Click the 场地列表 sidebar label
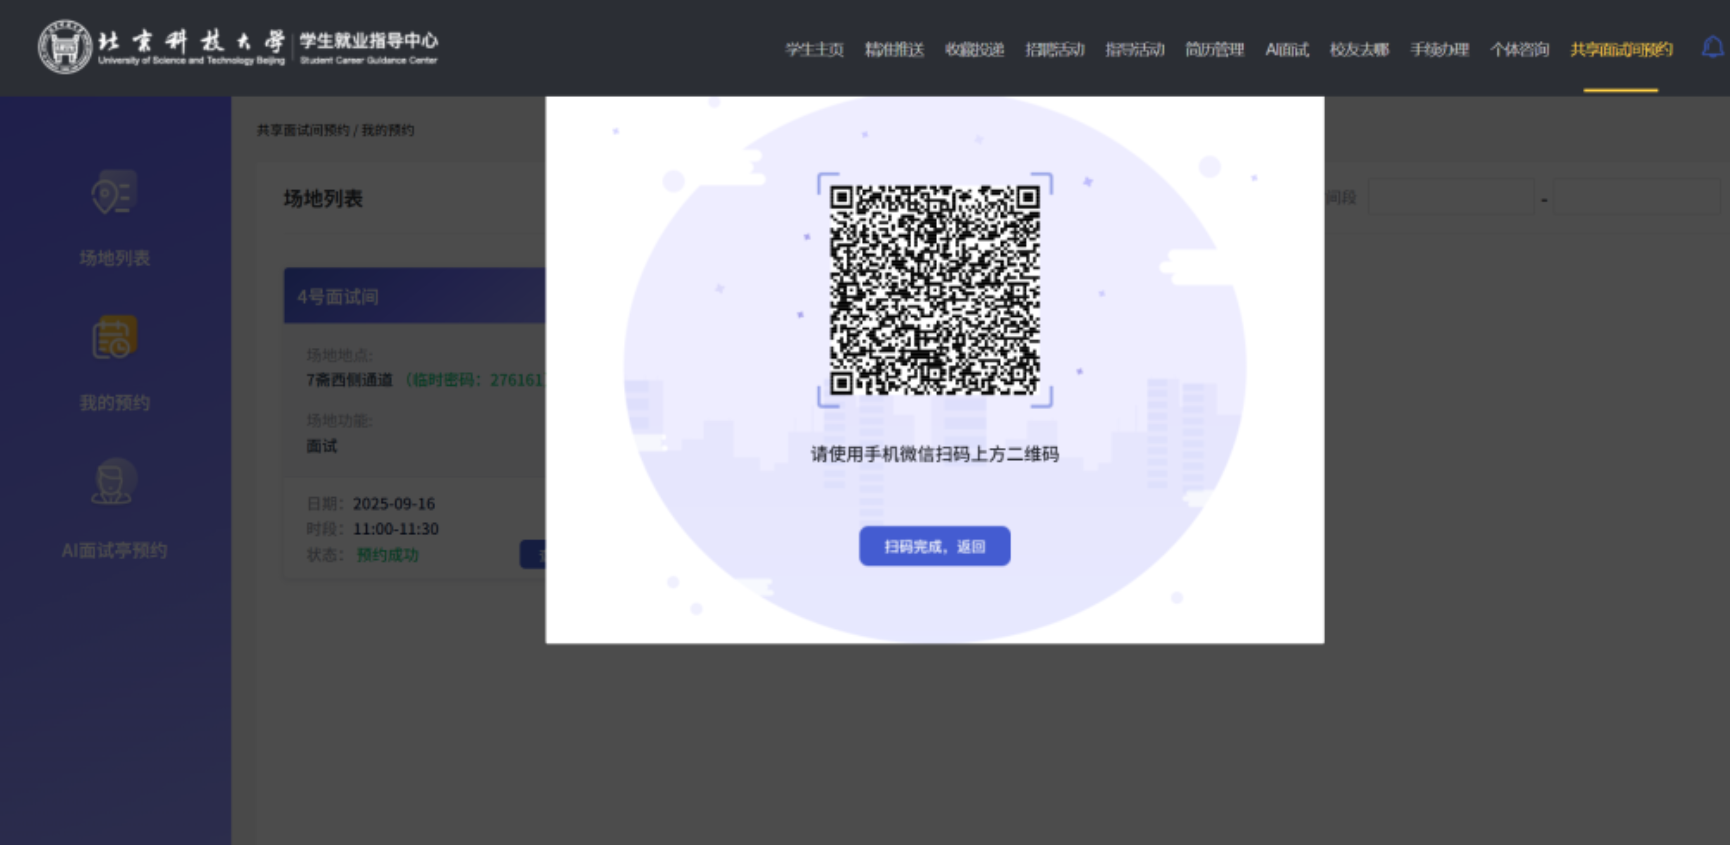This screenshot has width=1731, height=846. pos(114,258)
